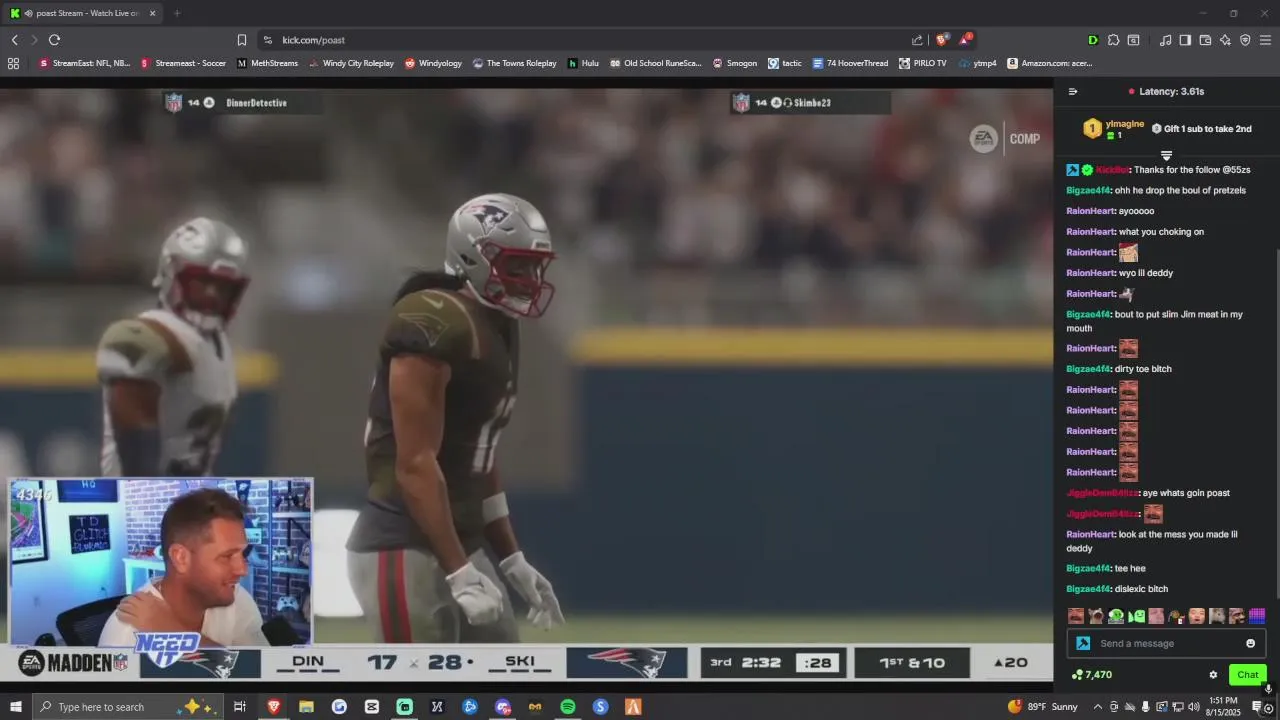This screenshot has height=720, width=1280.
Task: Select the first mustache face quick emote
Action: click(1076, 616)
